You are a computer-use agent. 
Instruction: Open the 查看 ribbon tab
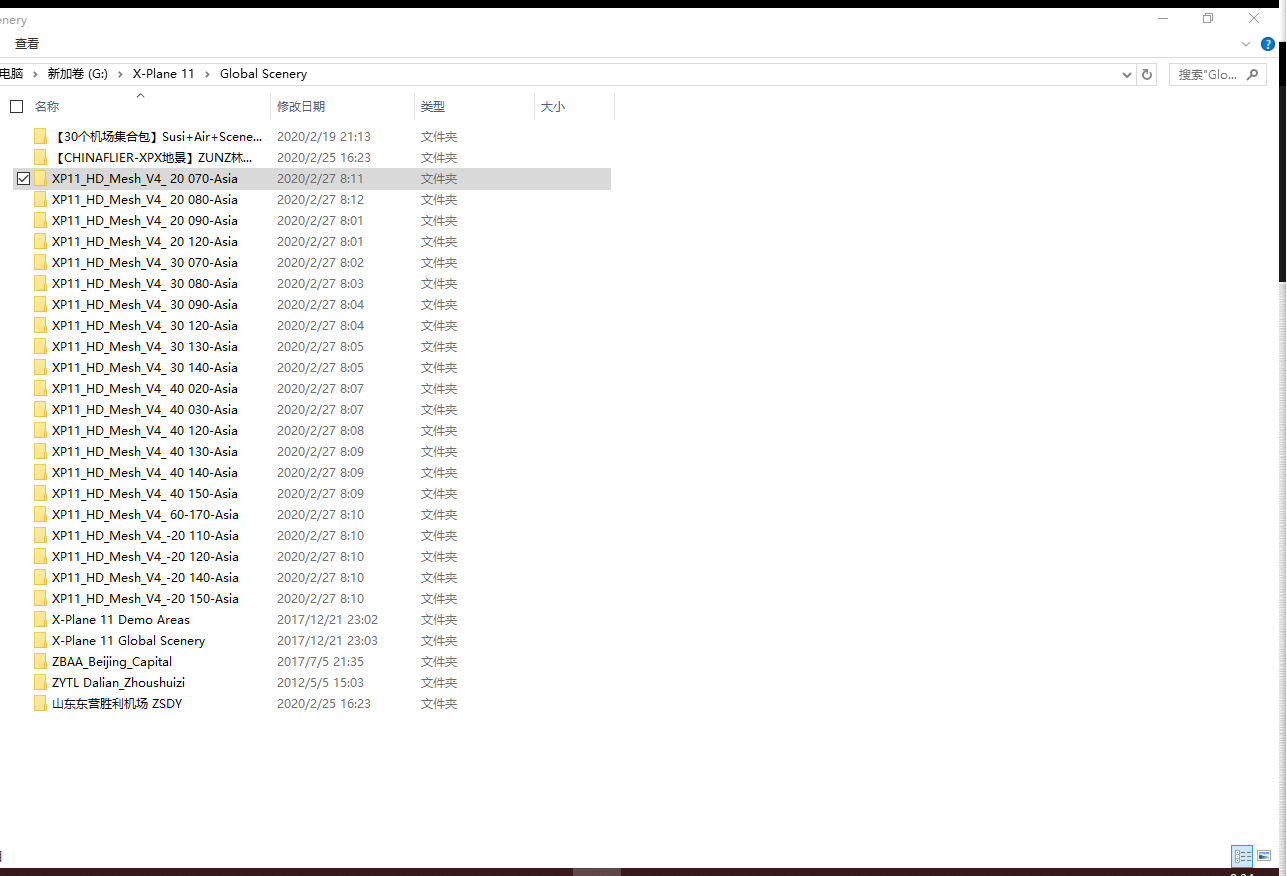[27, 44]
